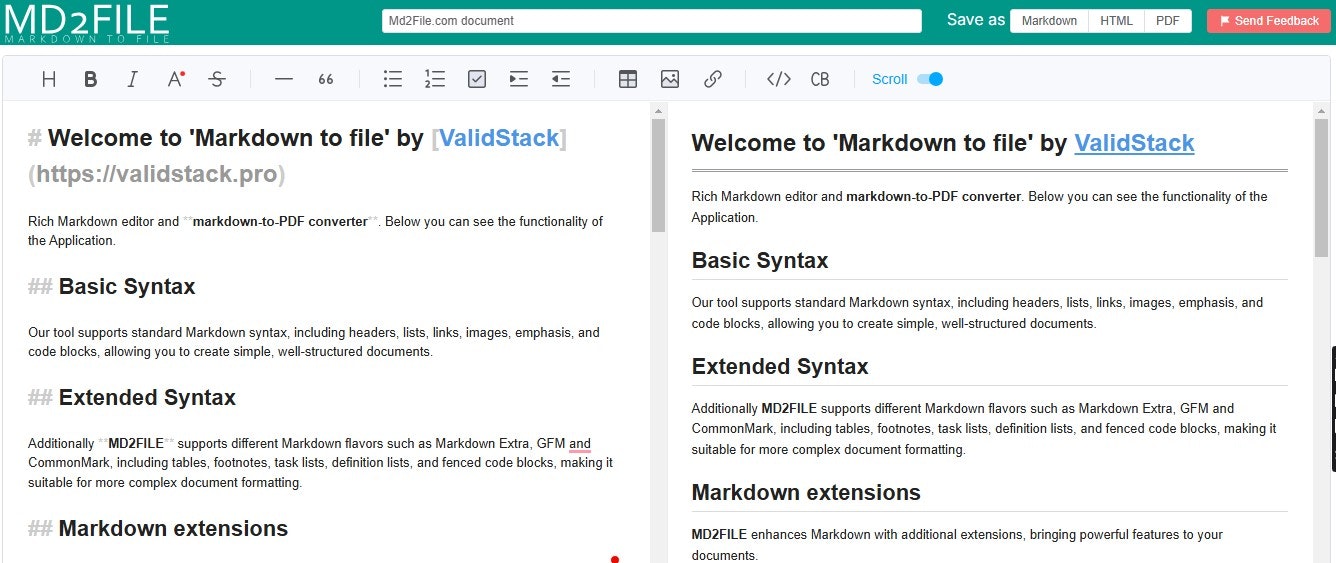Click the underlined word 'and' in editor
This screenshot has height=563, width=1336.
[580, 443]
